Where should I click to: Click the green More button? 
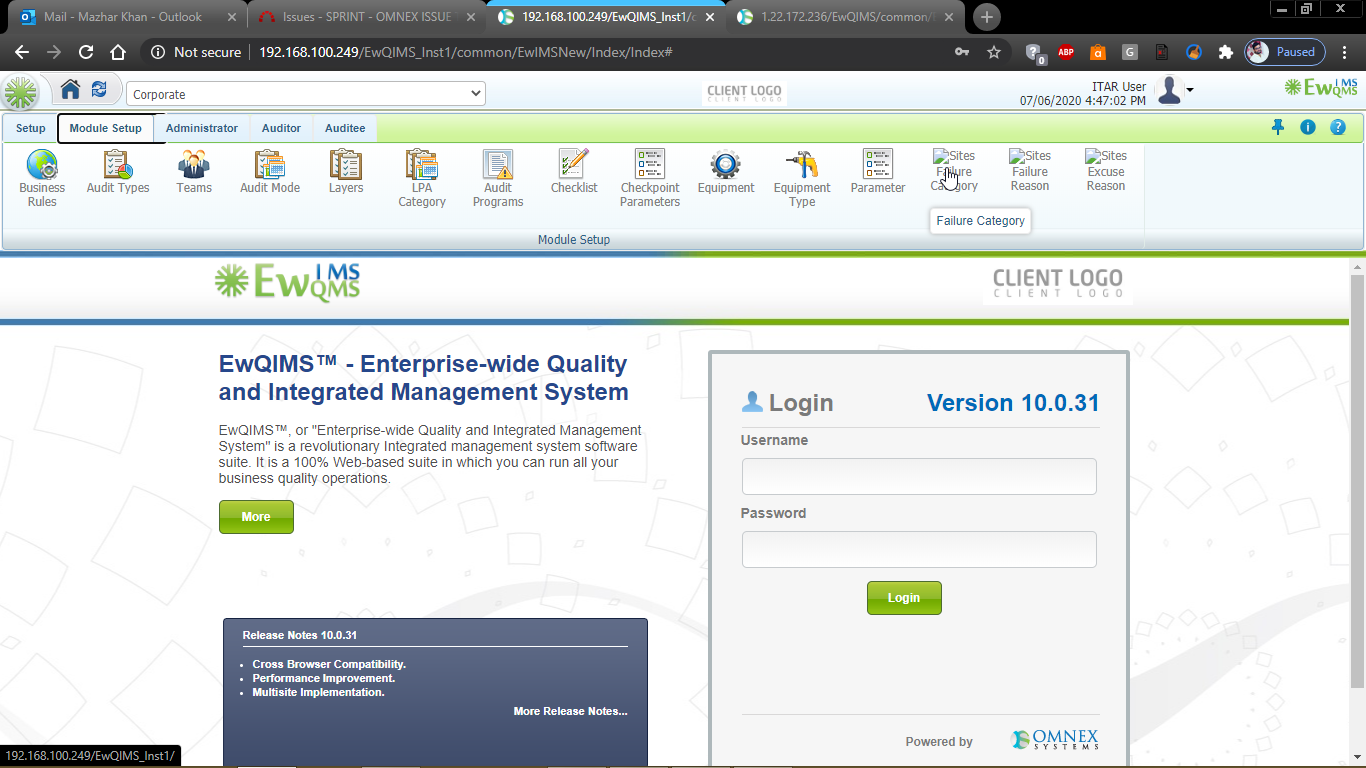tap(256, 516)
